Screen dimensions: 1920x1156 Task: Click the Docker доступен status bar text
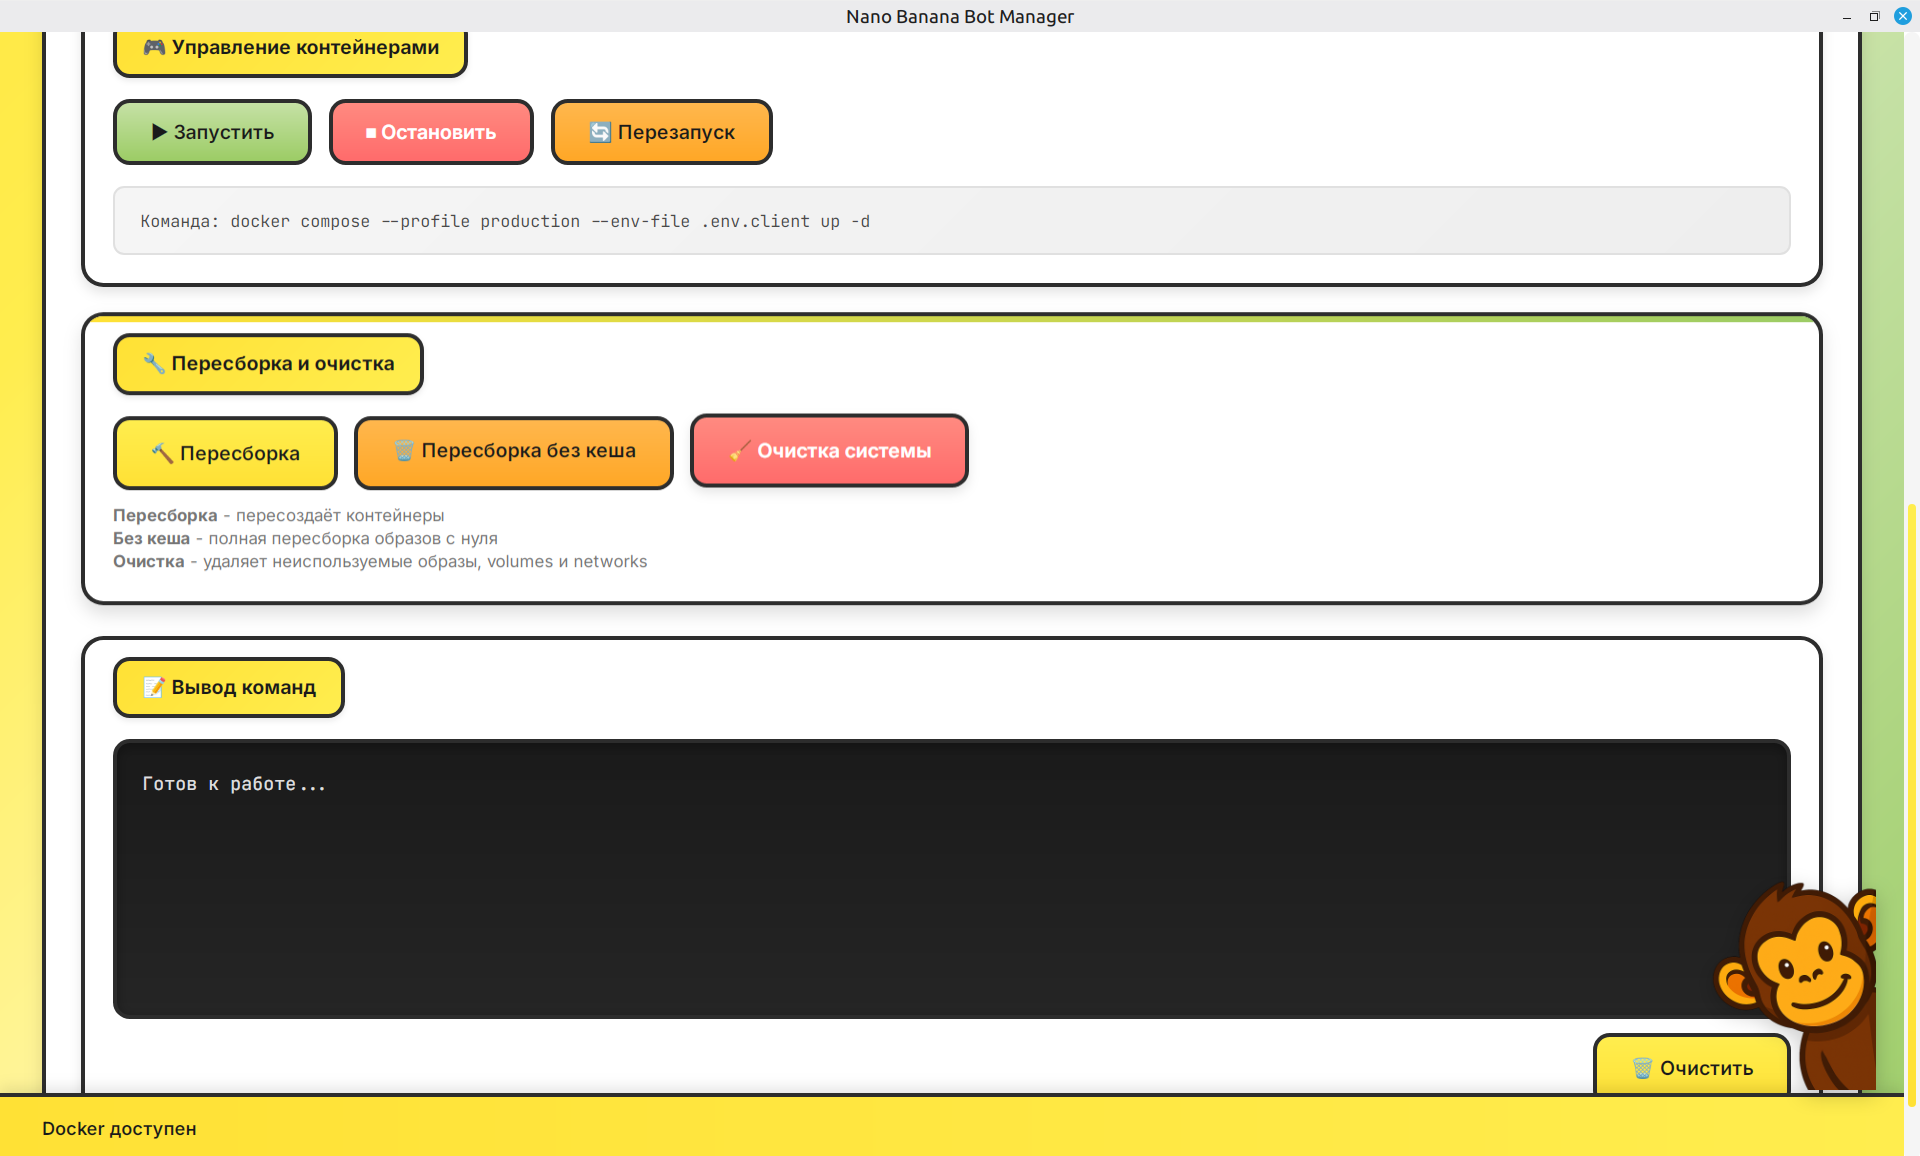[x=119, y=1128]
